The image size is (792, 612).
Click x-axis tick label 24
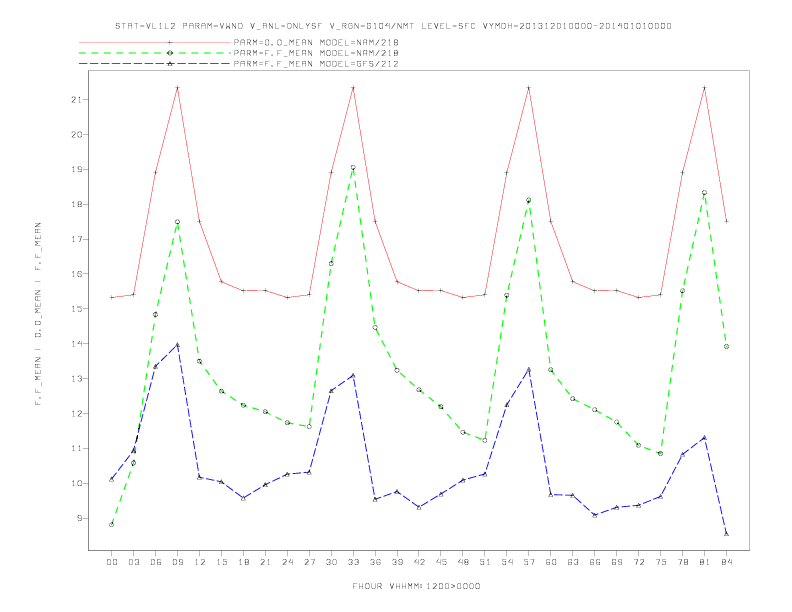[x=287, y=562]
